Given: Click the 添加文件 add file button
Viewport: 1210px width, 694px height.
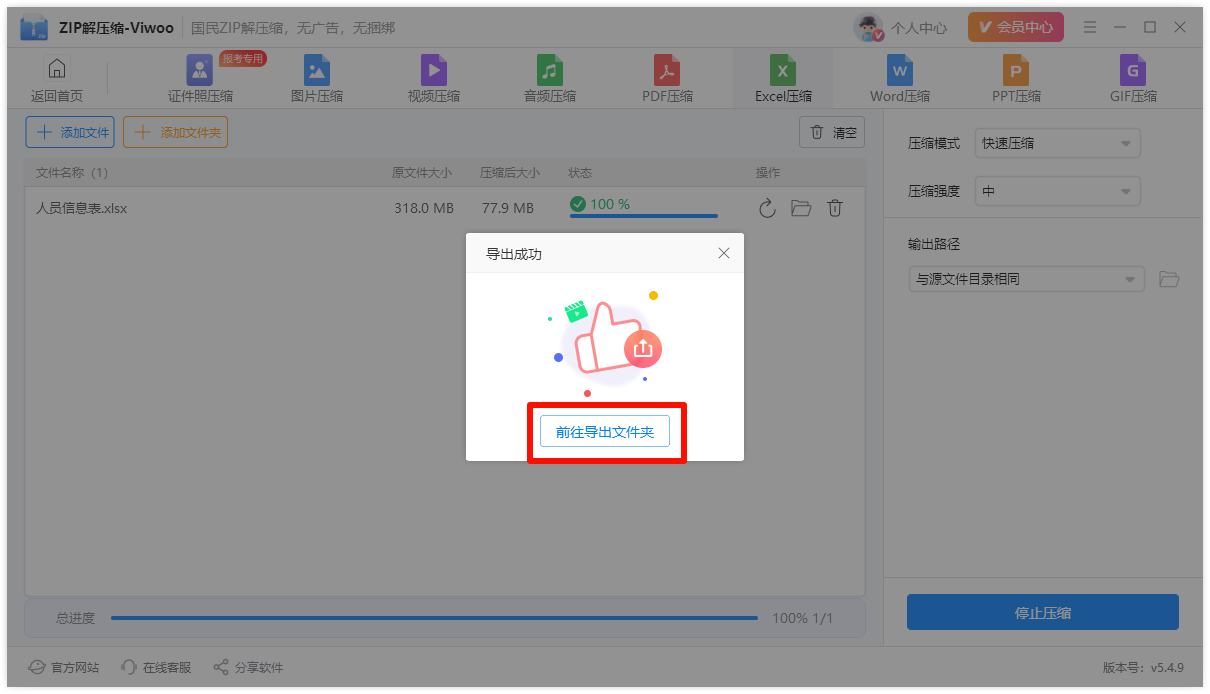Looking at the screenshot, I should click(x=70, y=132).
